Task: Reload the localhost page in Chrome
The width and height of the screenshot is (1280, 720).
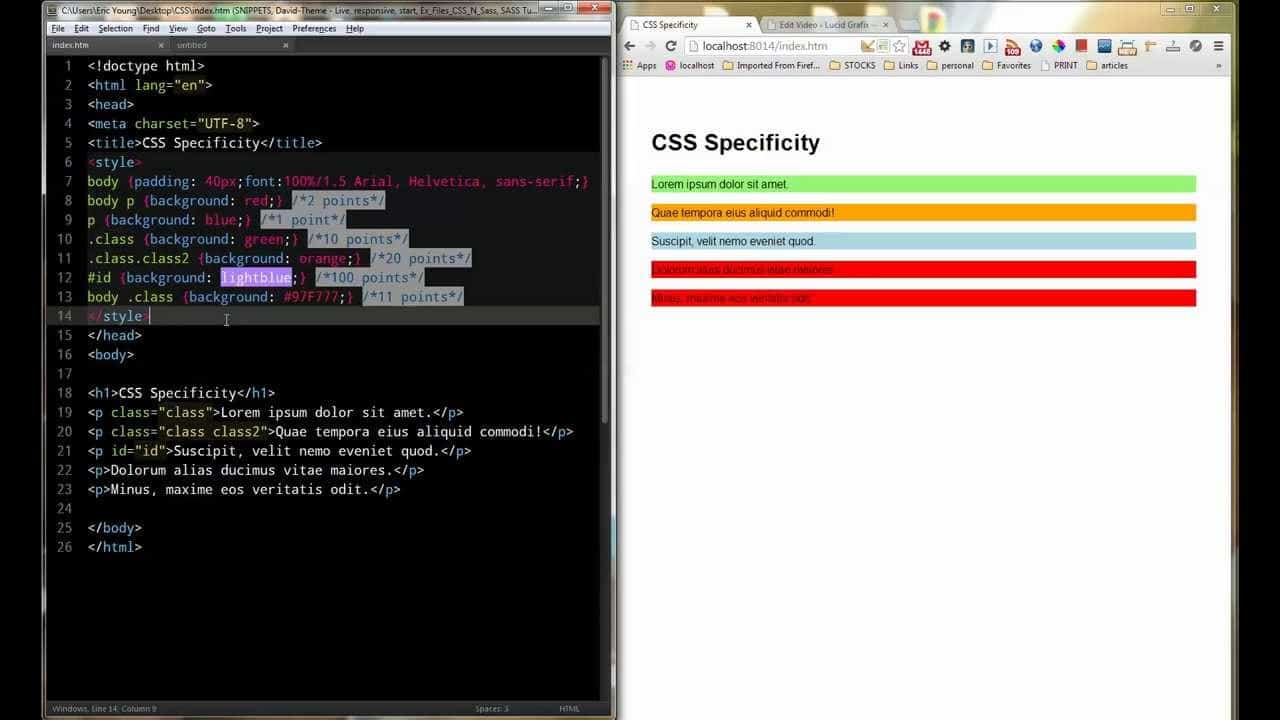Action: coord(671,46)
